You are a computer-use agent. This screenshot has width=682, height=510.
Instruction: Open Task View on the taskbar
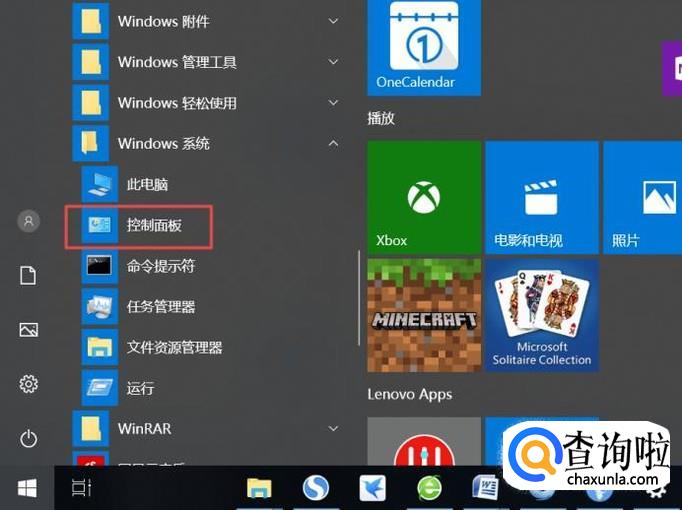81,487
